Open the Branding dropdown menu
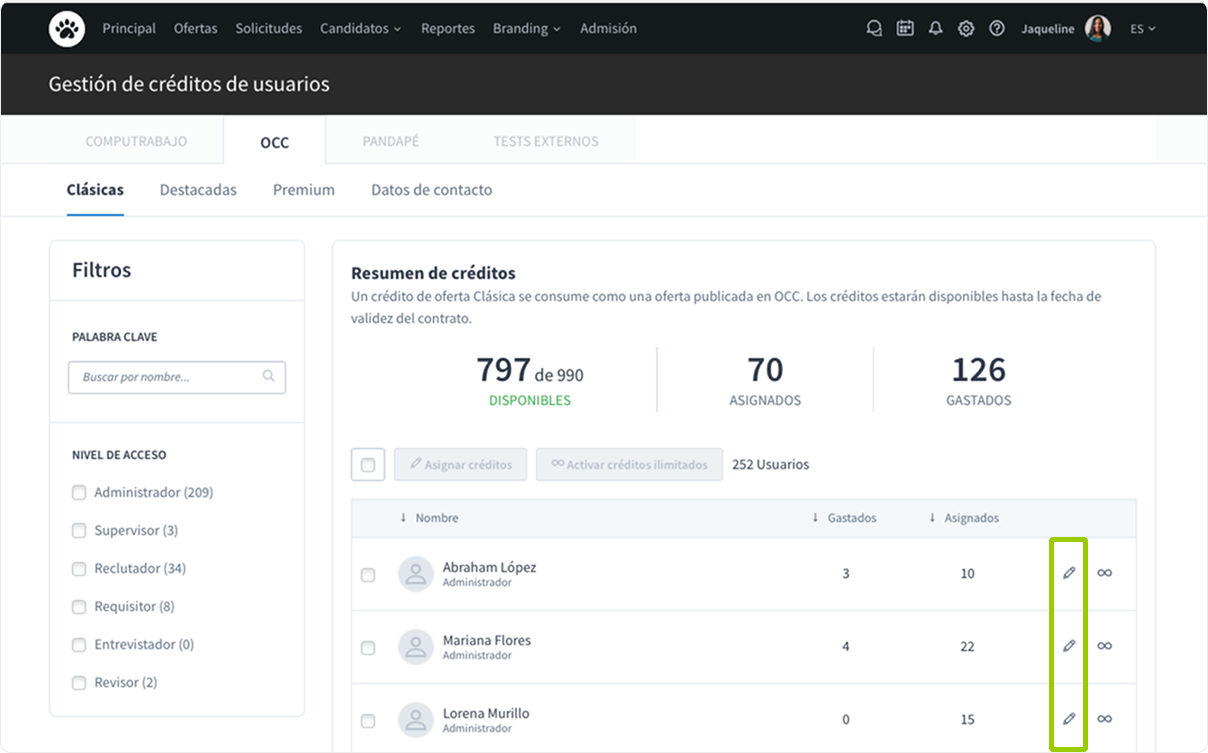This screenshot has height=753, width=1208. click(x=527, y=29)
